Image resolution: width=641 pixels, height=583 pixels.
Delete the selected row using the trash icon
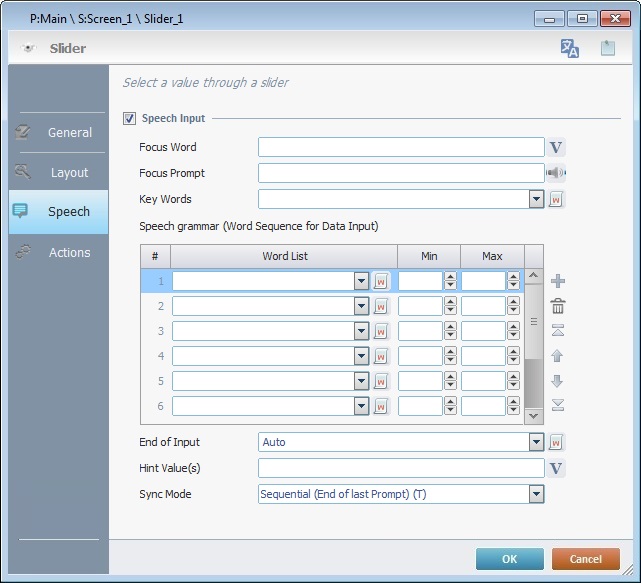tap(558, 307)
